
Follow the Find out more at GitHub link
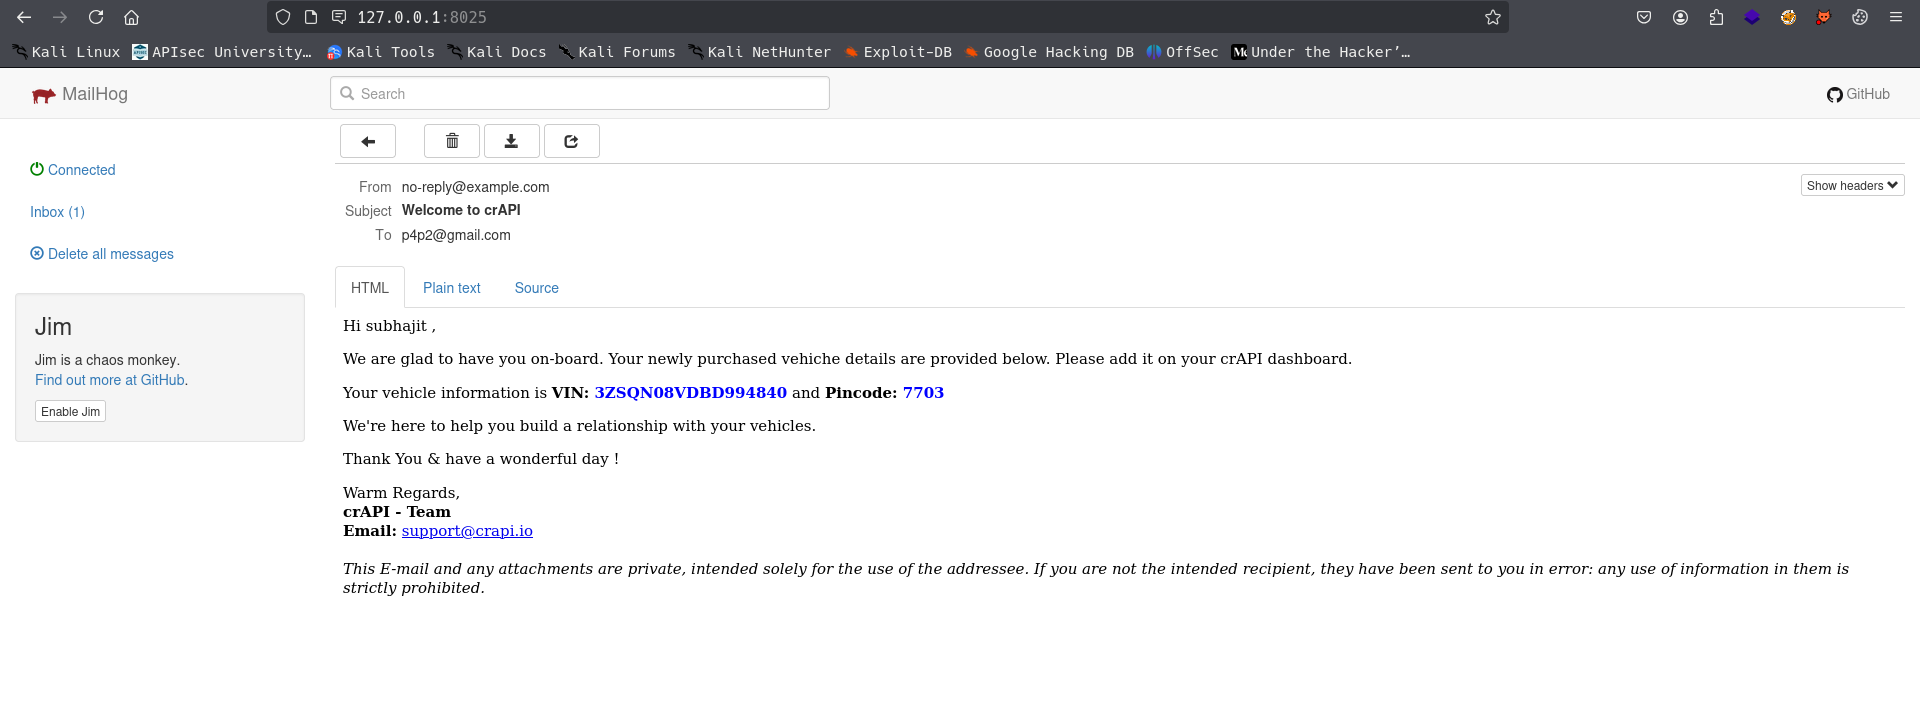point(110,380)
